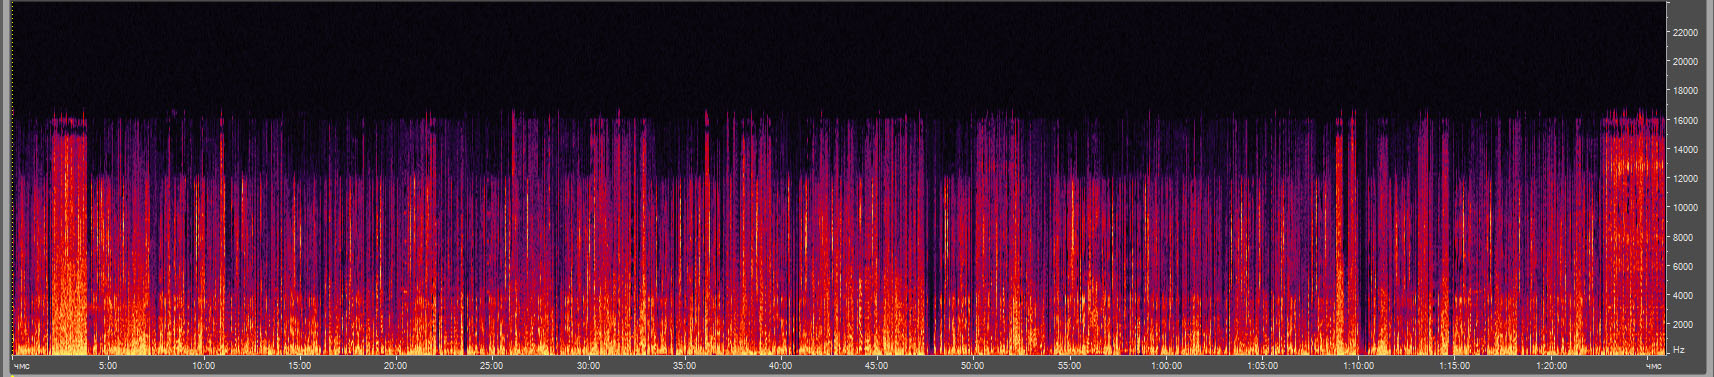1714x377 pixels.
Task: Click the Hz unit label on the frequency scale
Action: 1679,350
